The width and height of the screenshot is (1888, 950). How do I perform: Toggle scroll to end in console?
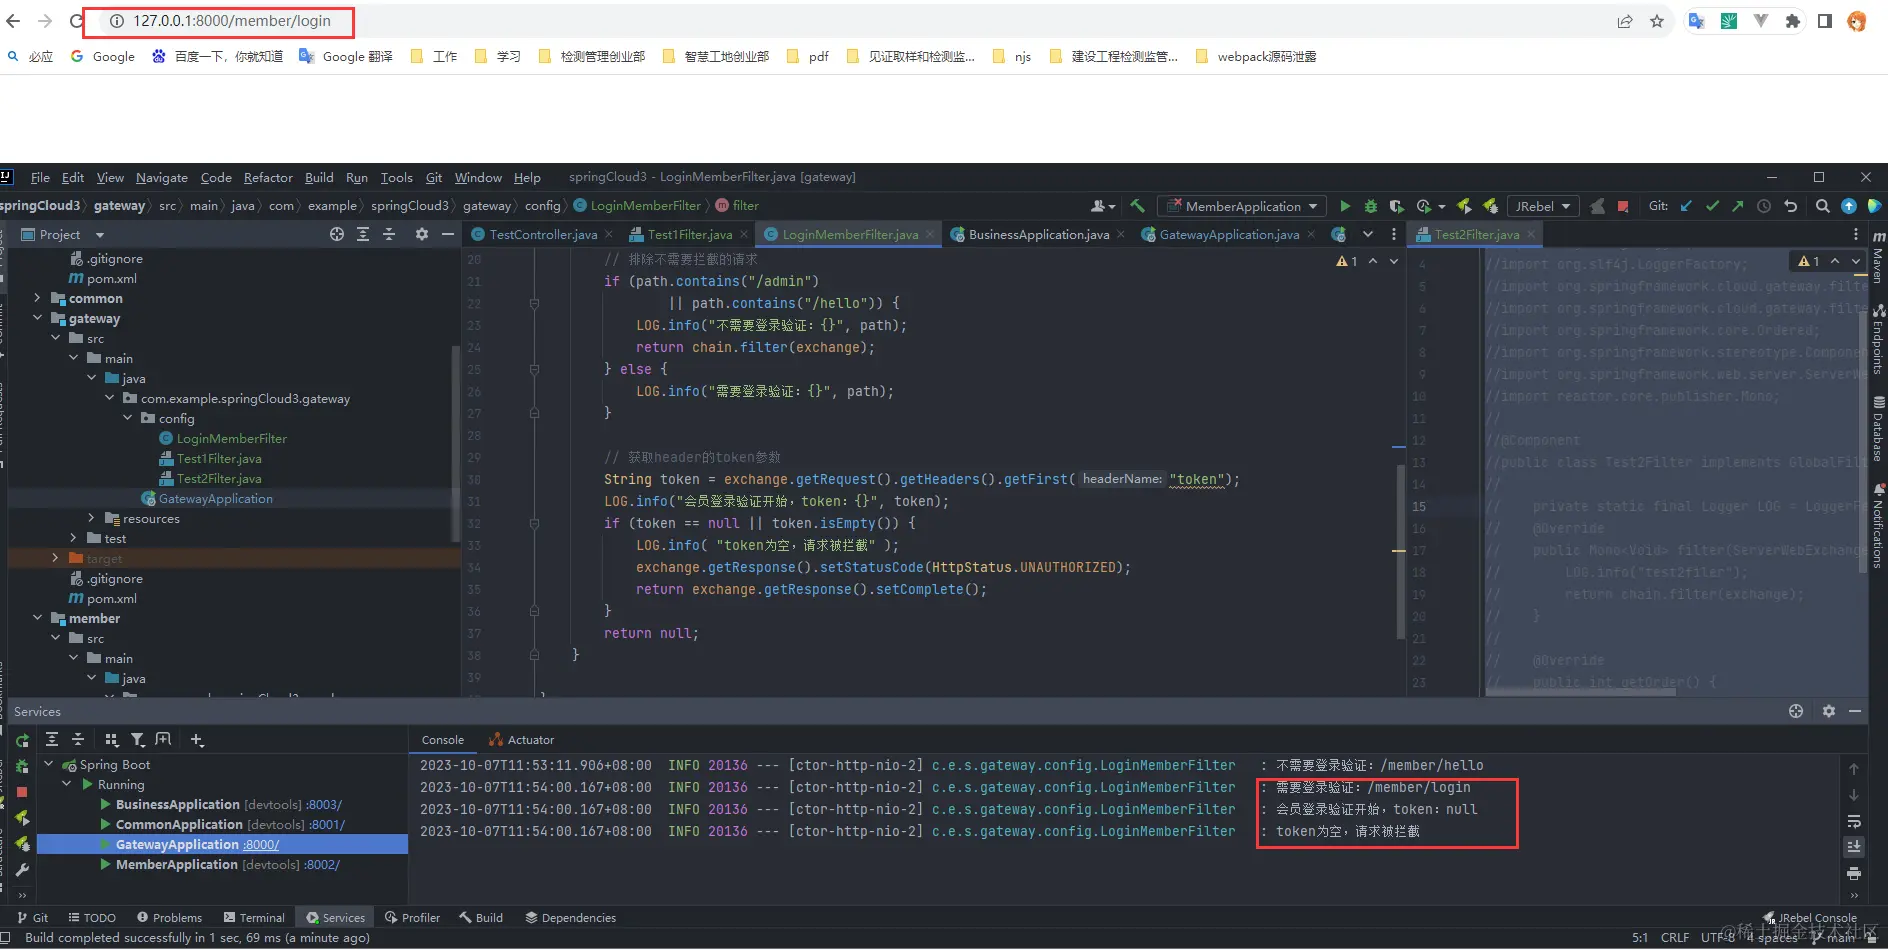tap(1854, 847)
